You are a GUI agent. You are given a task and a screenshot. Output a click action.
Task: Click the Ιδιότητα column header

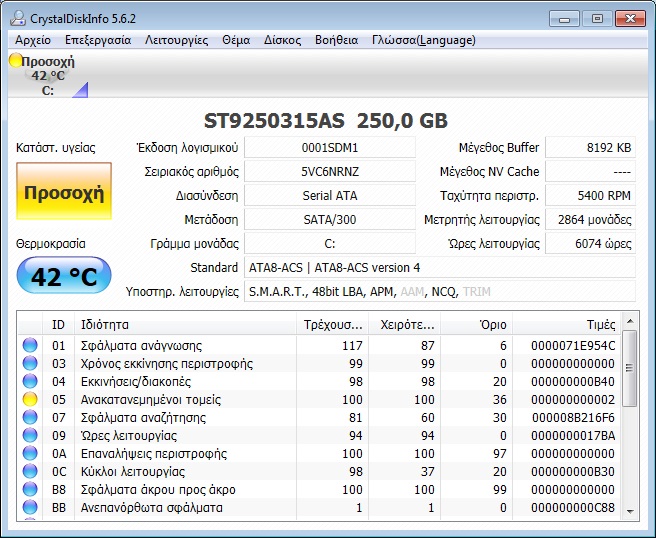[x=185, y=324]
